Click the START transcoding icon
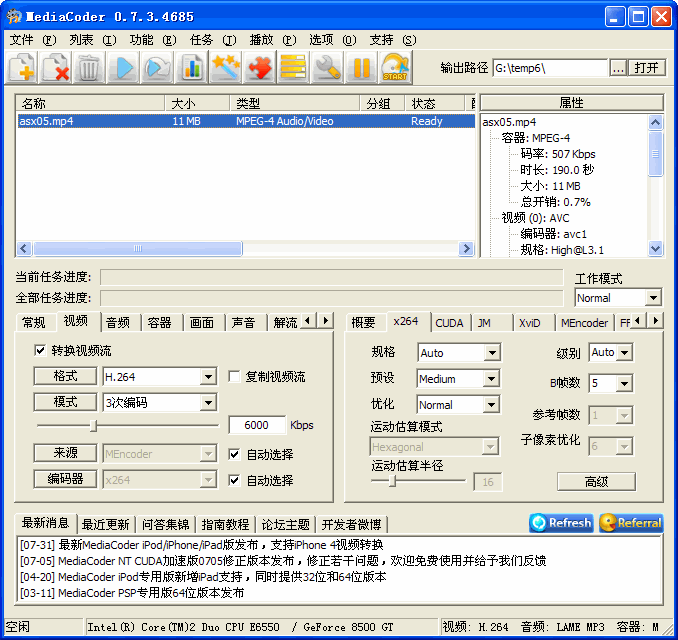 coord(395,67)
